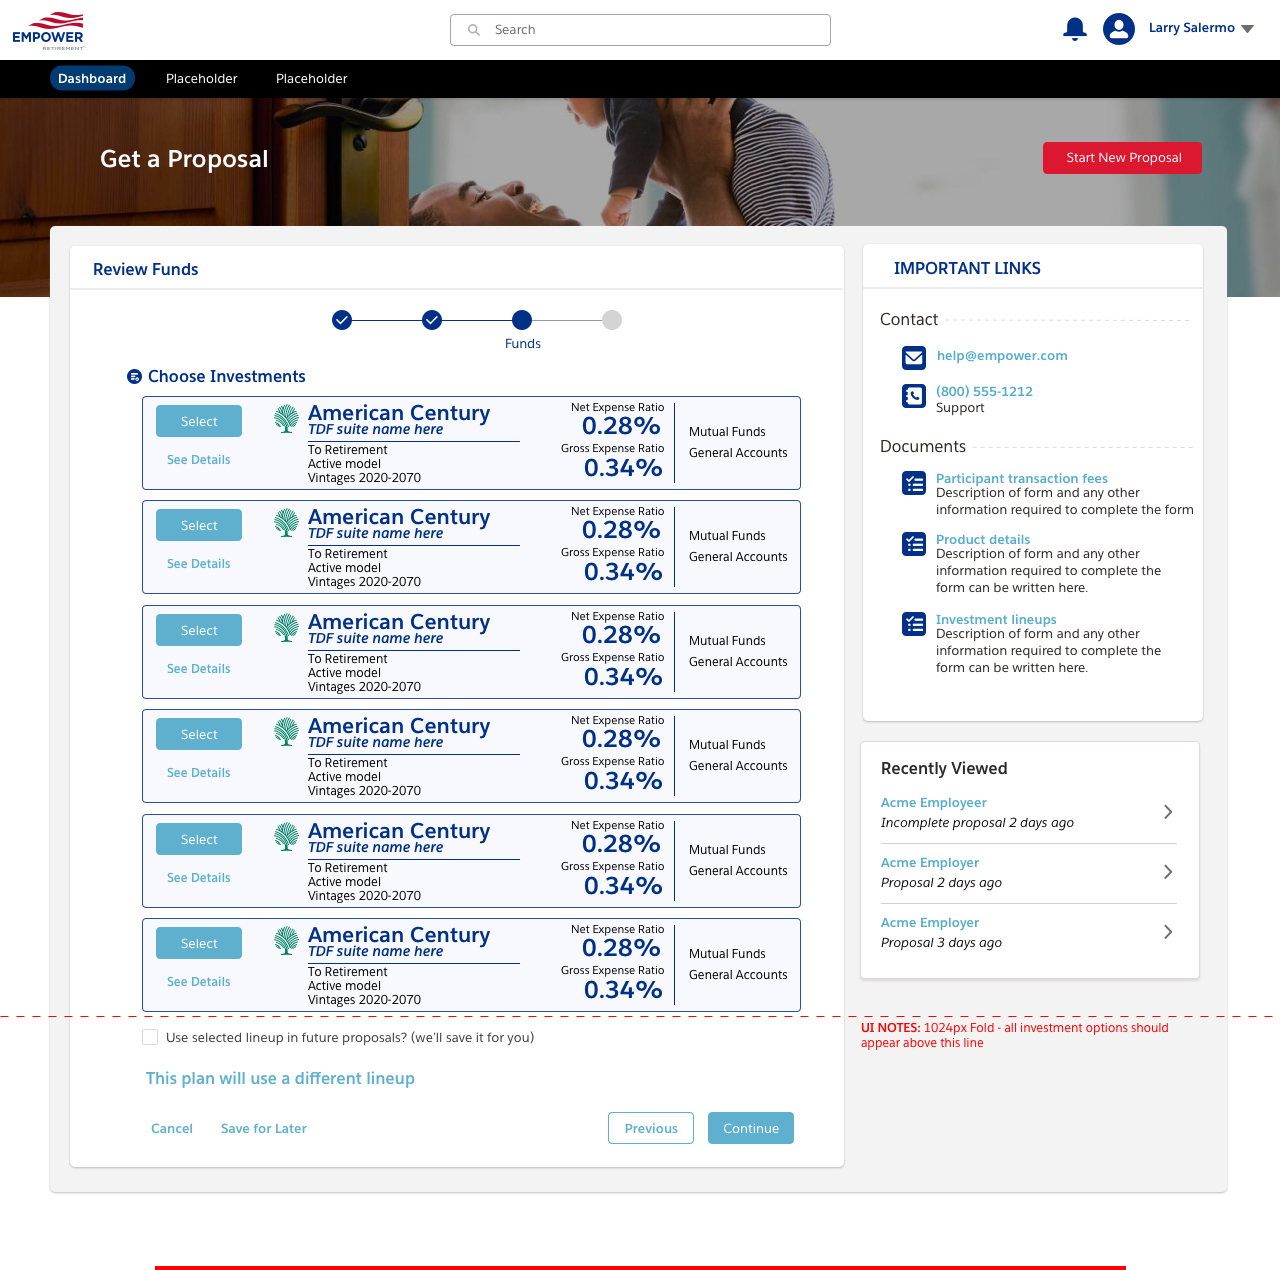1280x1270 pixels.
Task: Click Select in third fund card
Action: (199, 630)
